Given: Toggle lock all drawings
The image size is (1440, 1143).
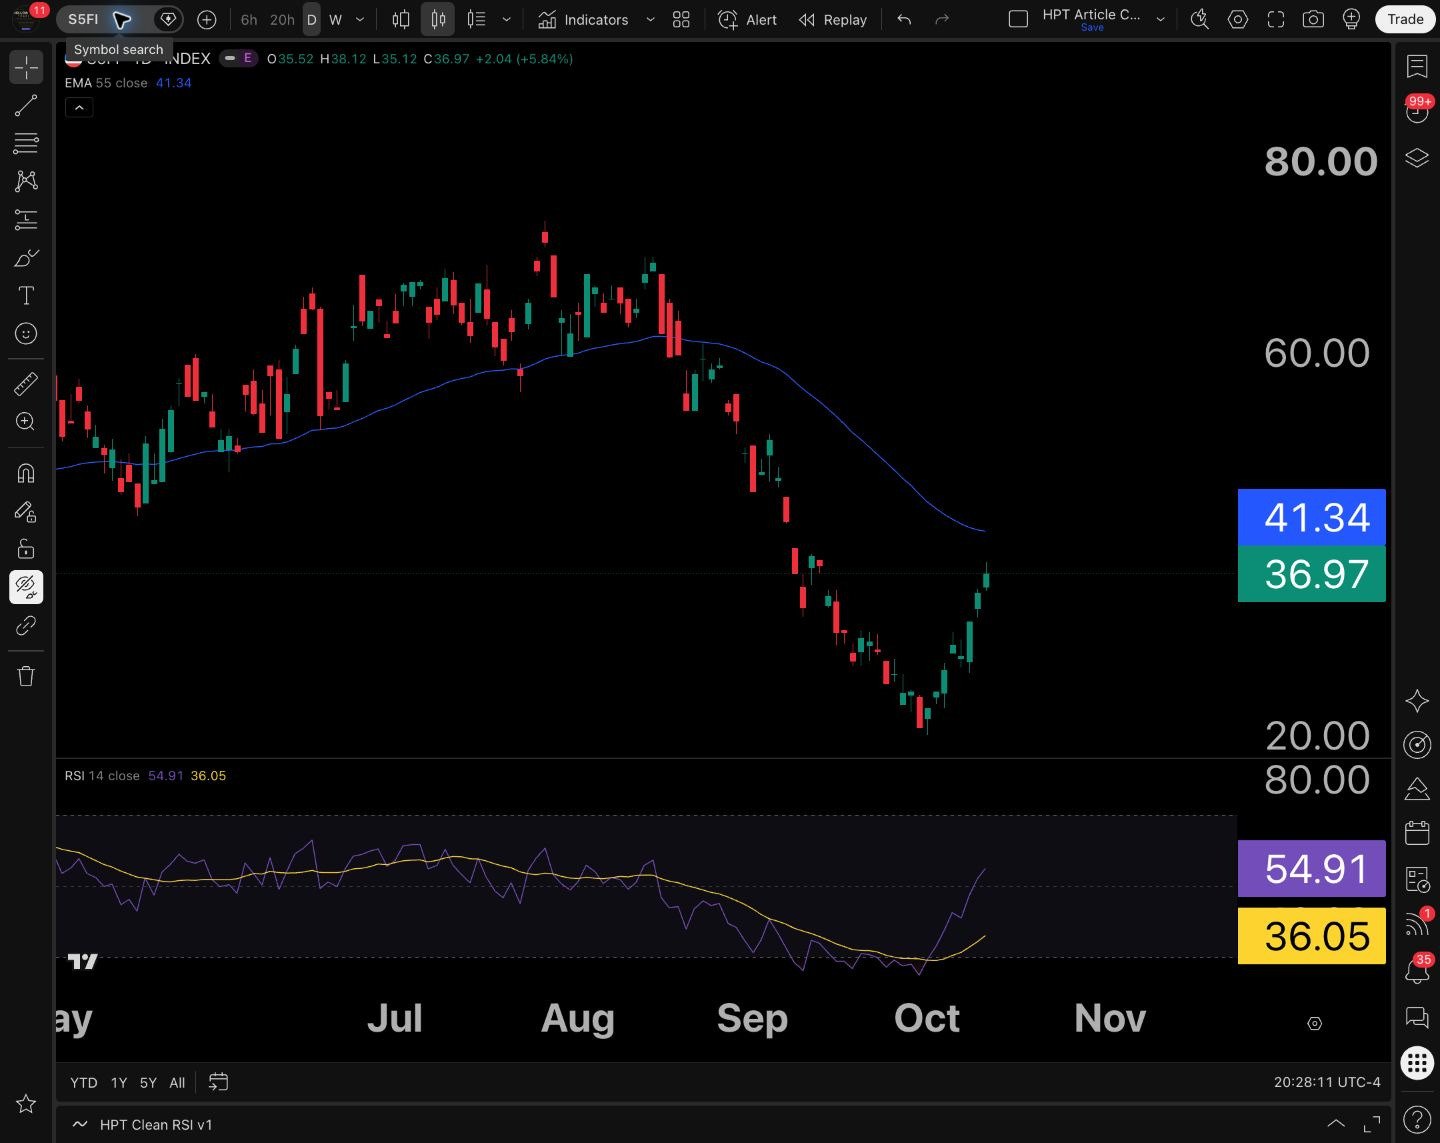Looking at the screenshot, I should point(26,549).
